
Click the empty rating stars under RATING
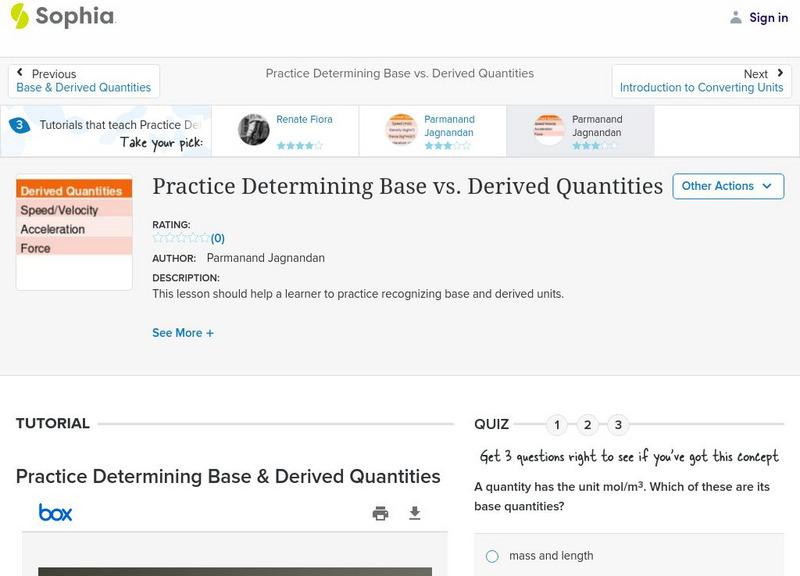click(x=181, y=238)
